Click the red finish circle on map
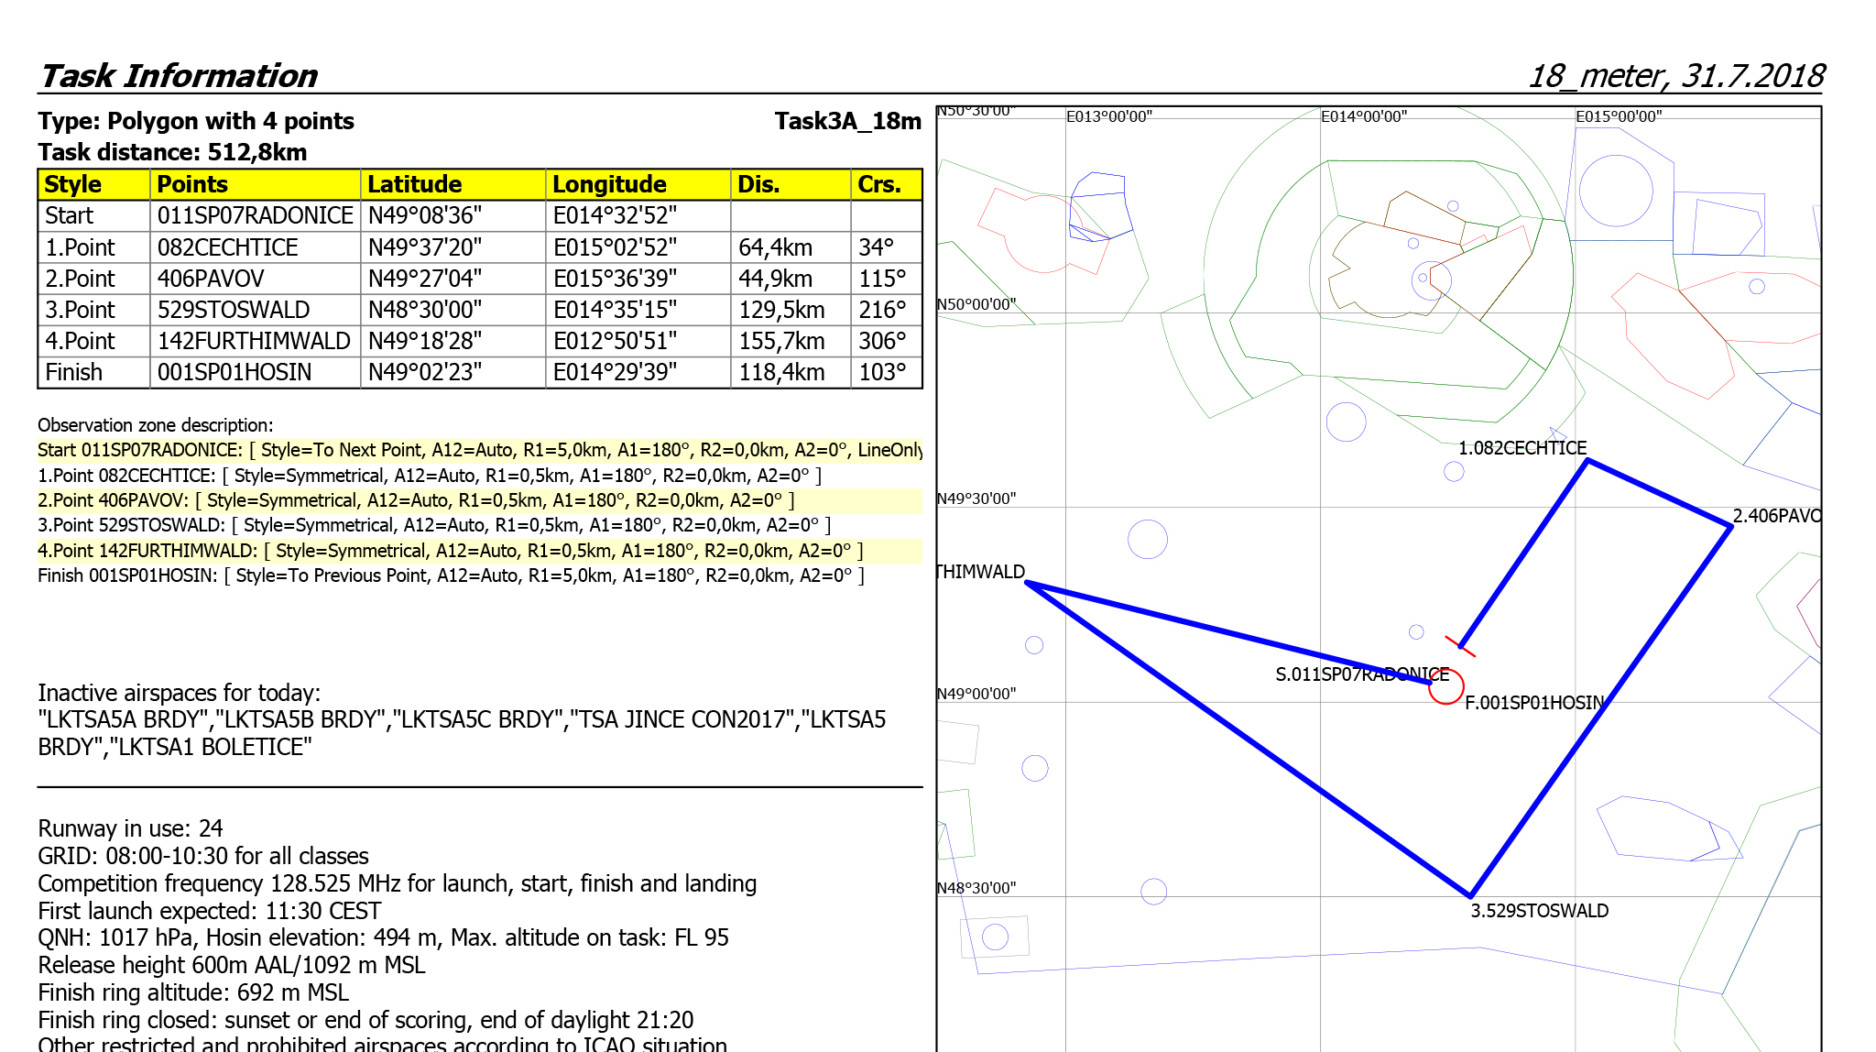Viewport: 1876px width, 1052px height. coord(1446,687)
